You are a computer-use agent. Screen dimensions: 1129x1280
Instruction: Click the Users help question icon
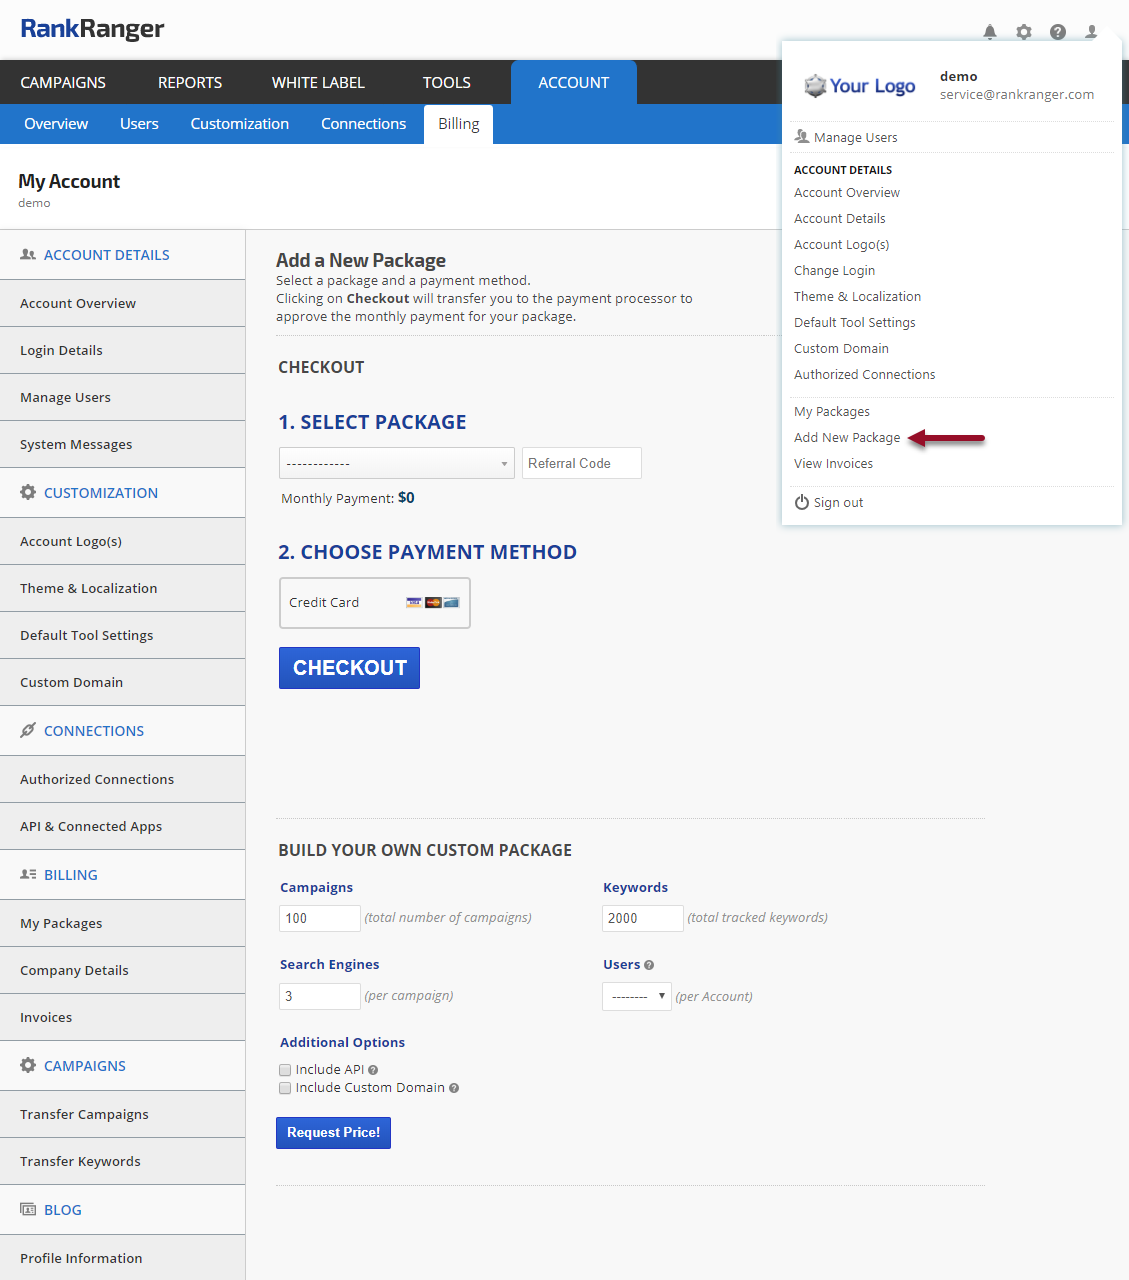point(649,965)
